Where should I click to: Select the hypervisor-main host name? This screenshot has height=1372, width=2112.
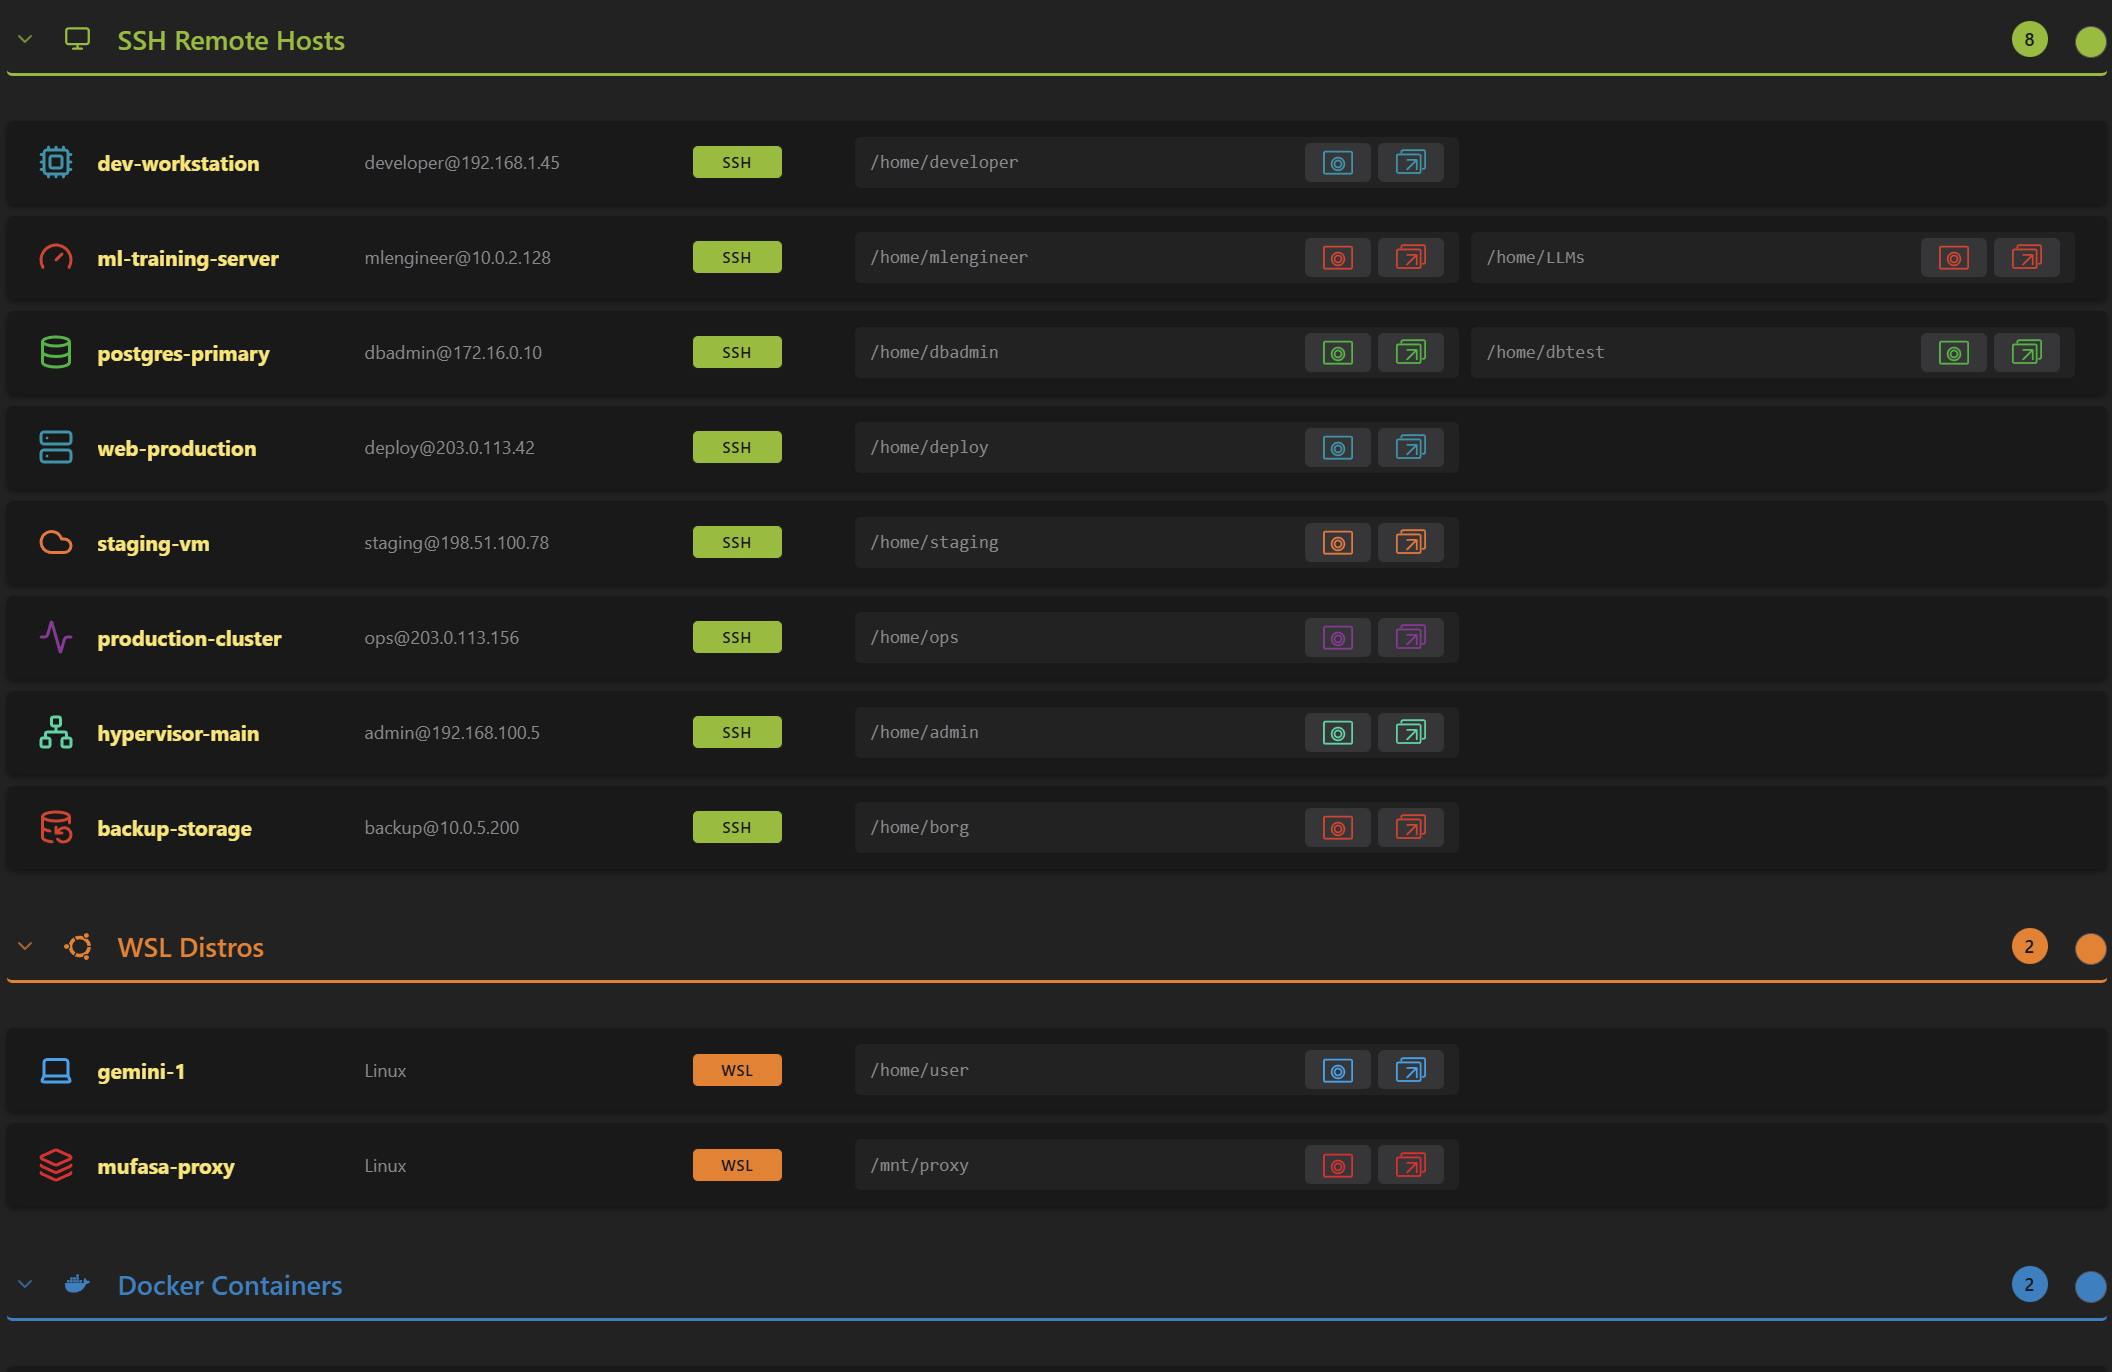178,733
